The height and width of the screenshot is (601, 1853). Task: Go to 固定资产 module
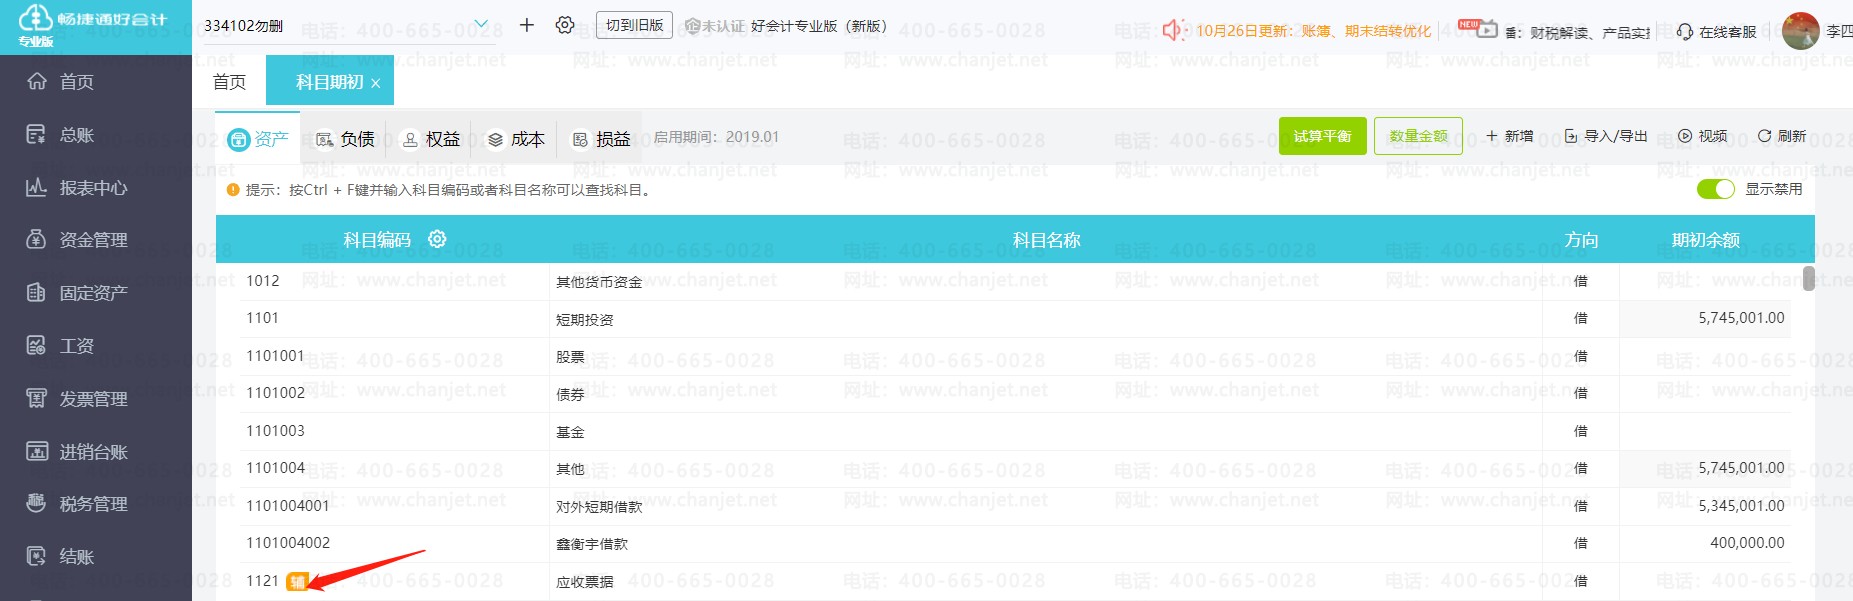(92, 293)
